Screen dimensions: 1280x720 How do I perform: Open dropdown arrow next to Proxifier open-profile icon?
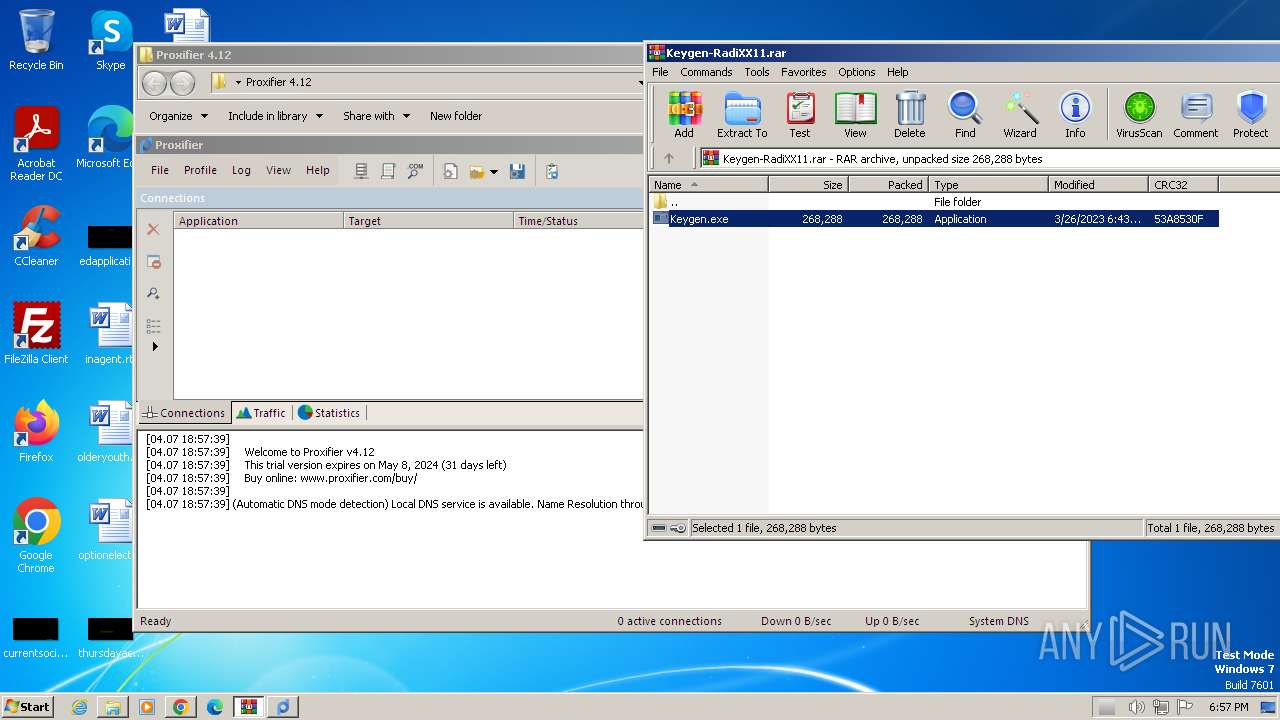click(x=494, y=172)
